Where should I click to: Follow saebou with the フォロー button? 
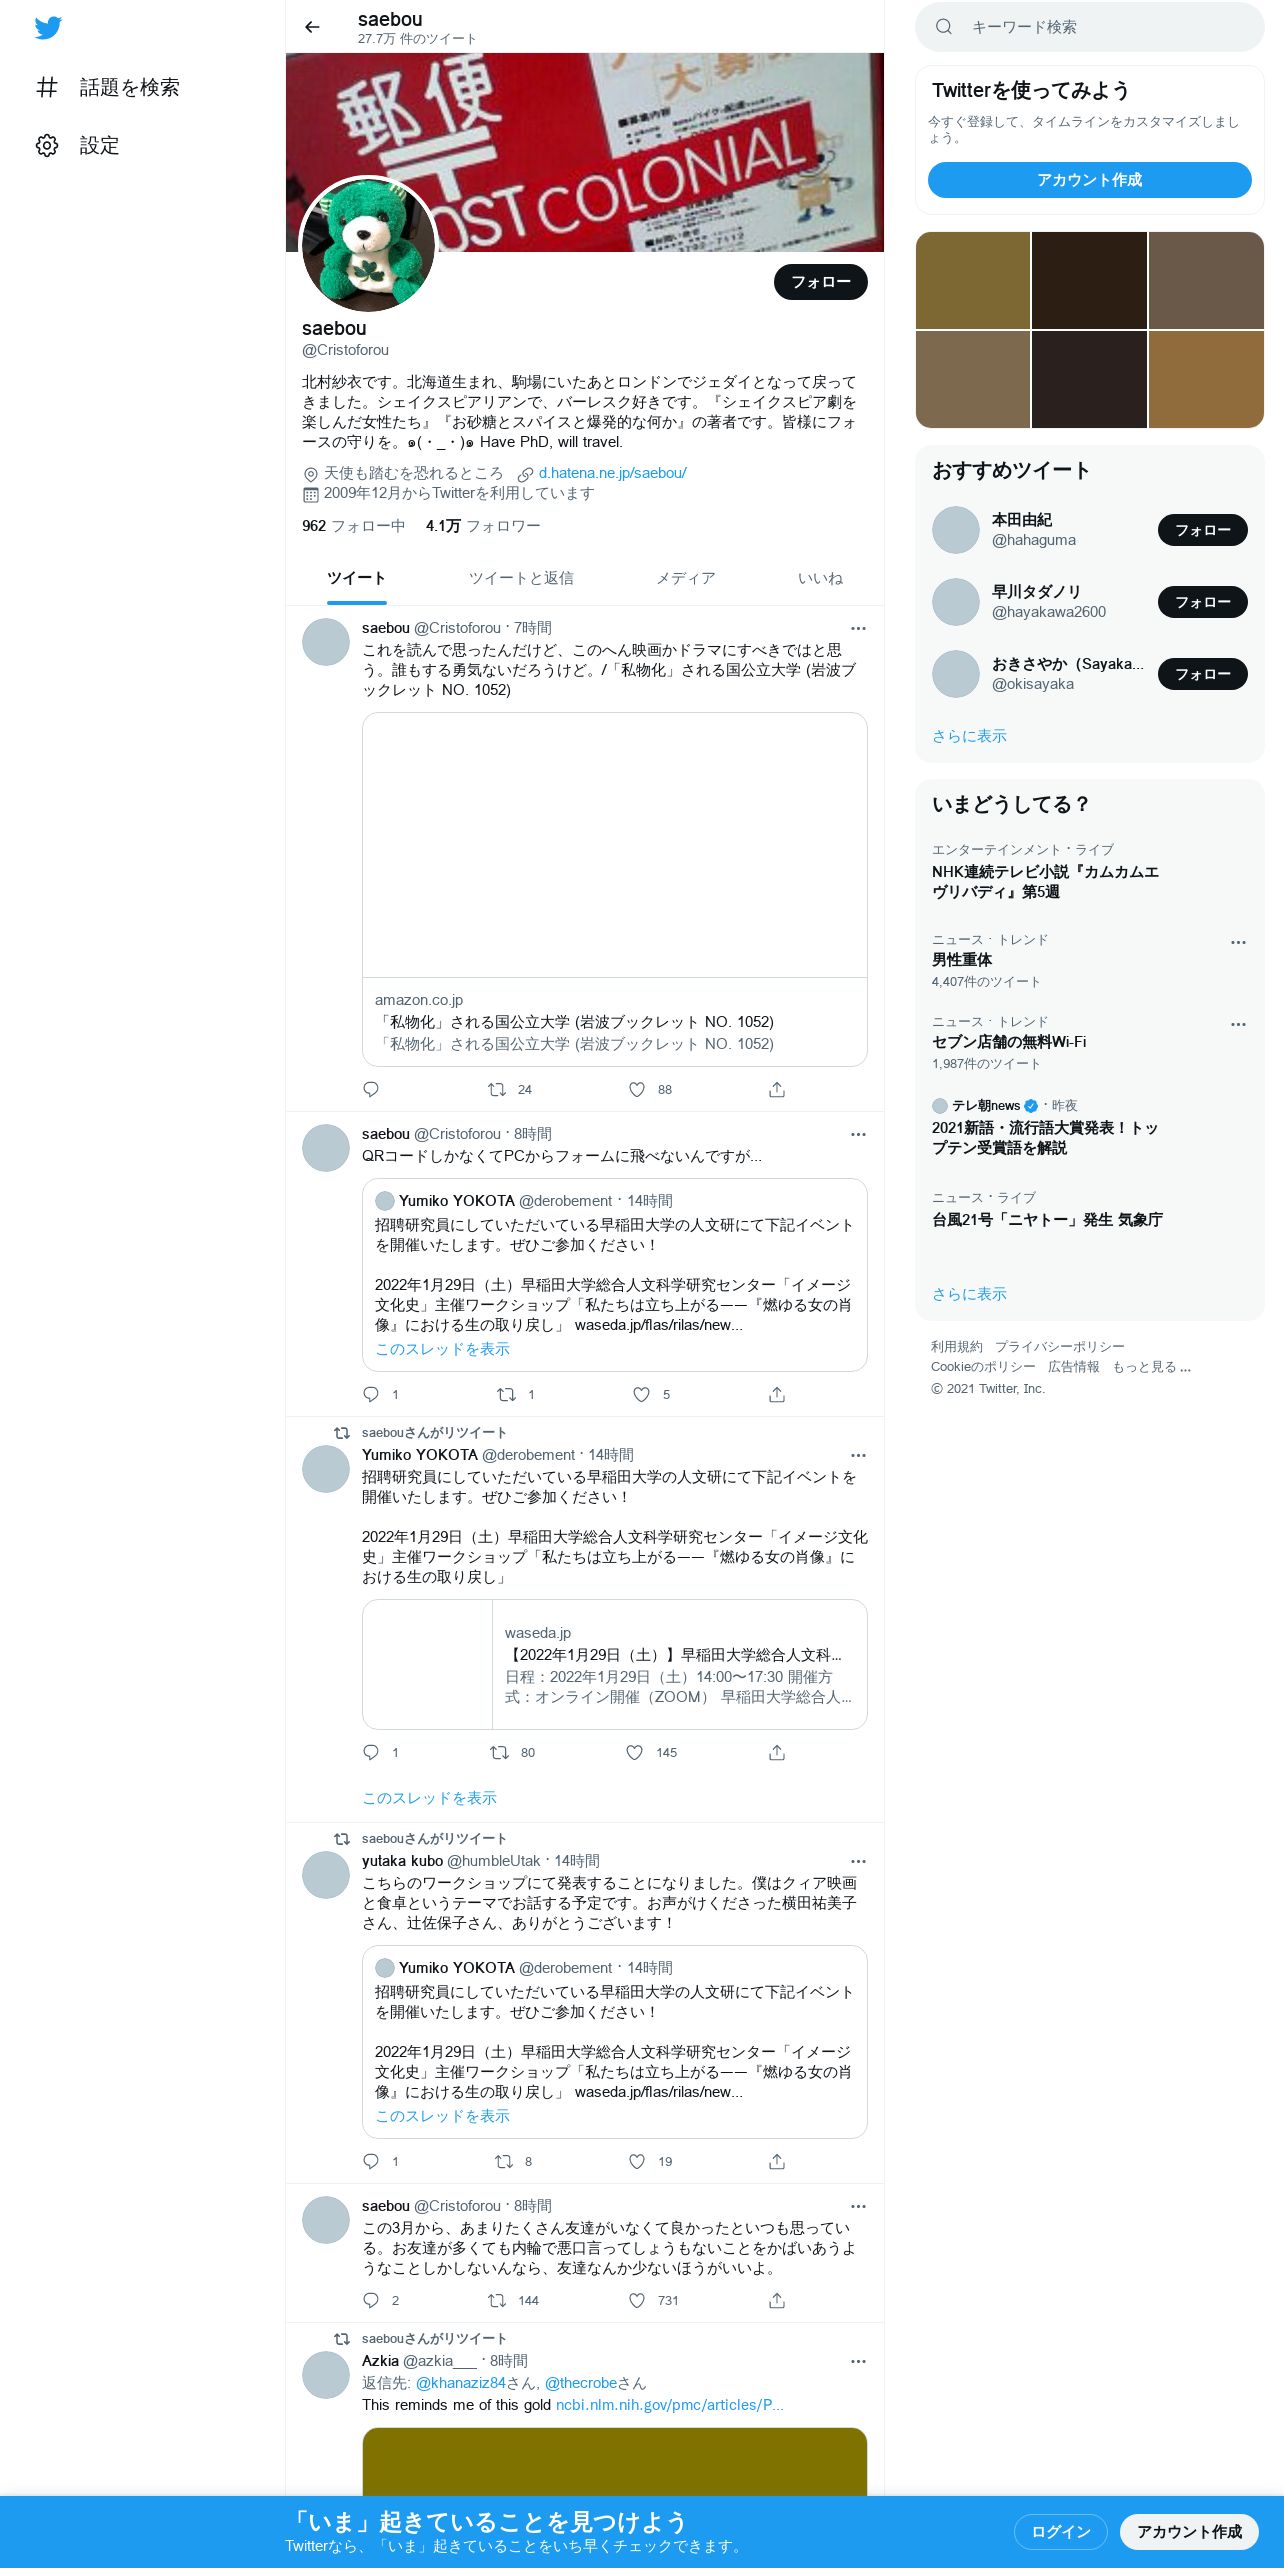click(821, 282)
